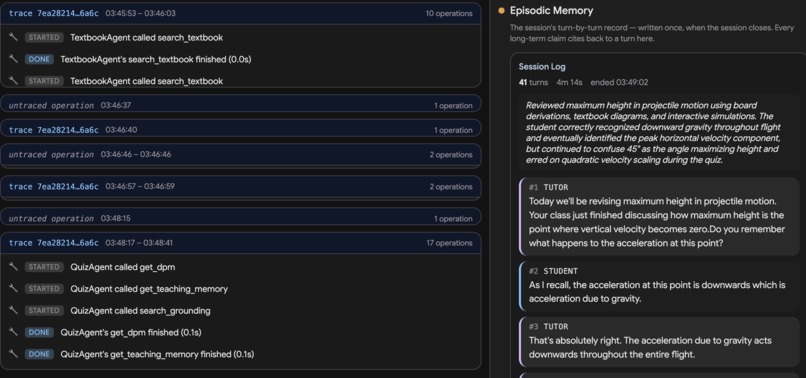The width and height of the screenshot is (806, 378).
Task: Click the STARTED badge on "called get_teaching_memory" row
Action: (x=44, y=289)
